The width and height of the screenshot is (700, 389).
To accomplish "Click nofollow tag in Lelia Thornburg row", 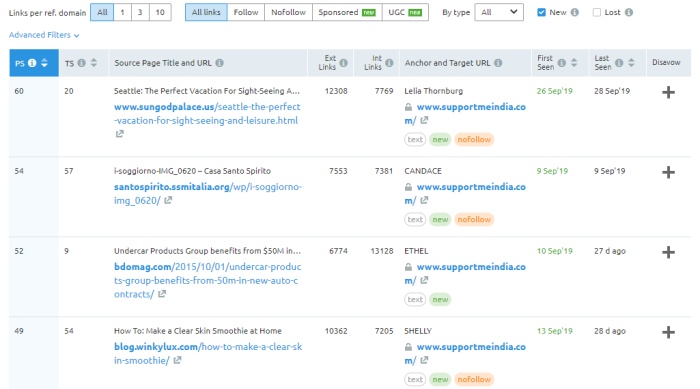I will (x=474, y=139).
